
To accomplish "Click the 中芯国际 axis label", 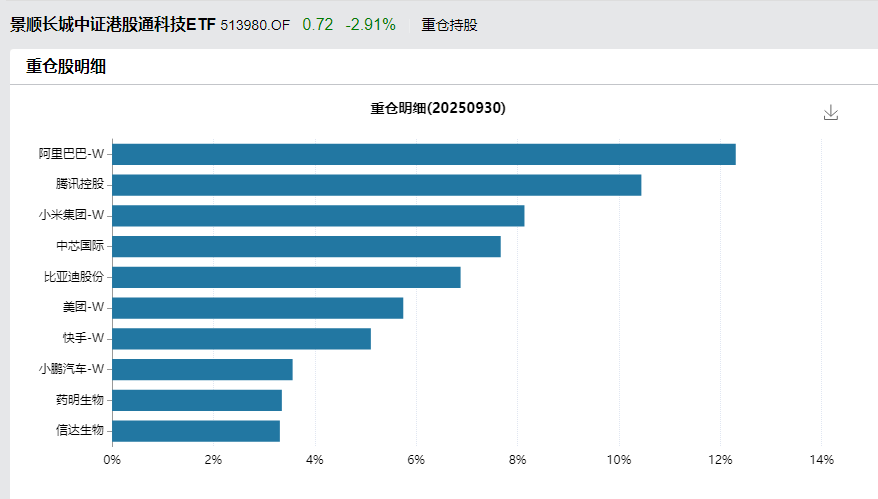I will (x=80, y=245).
